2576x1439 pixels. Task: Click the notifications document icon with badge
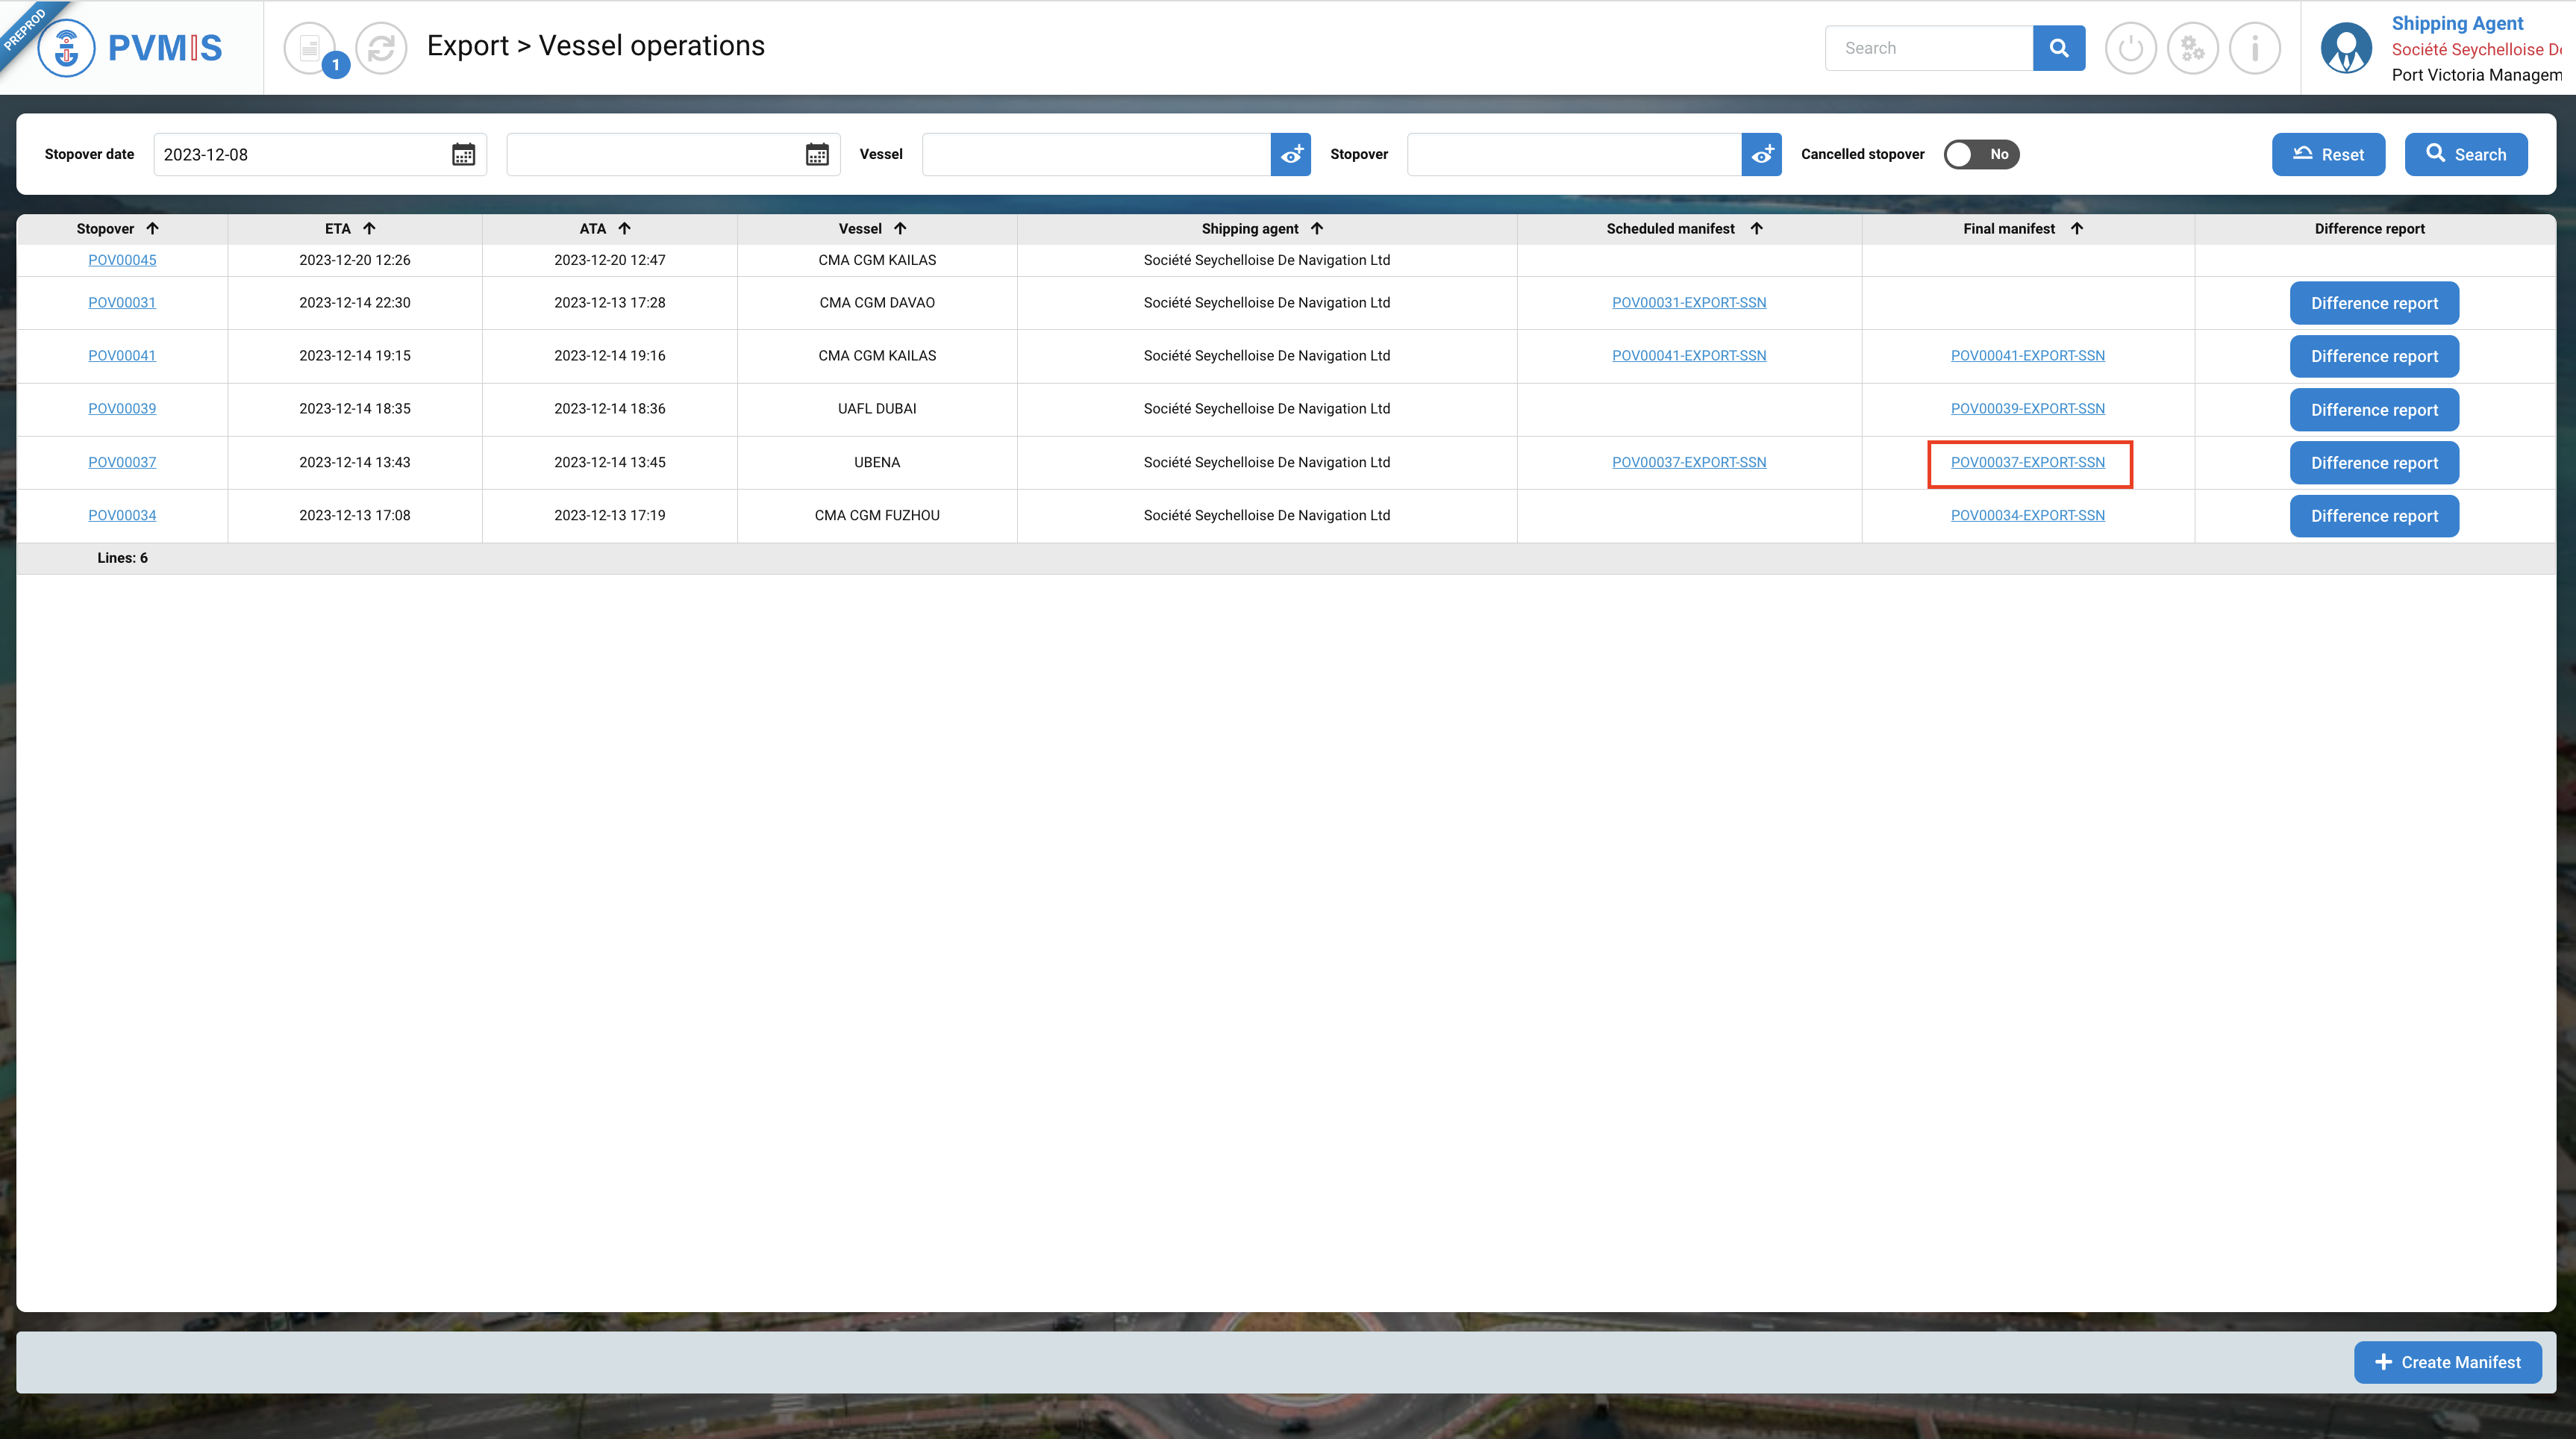click(311, 48)
